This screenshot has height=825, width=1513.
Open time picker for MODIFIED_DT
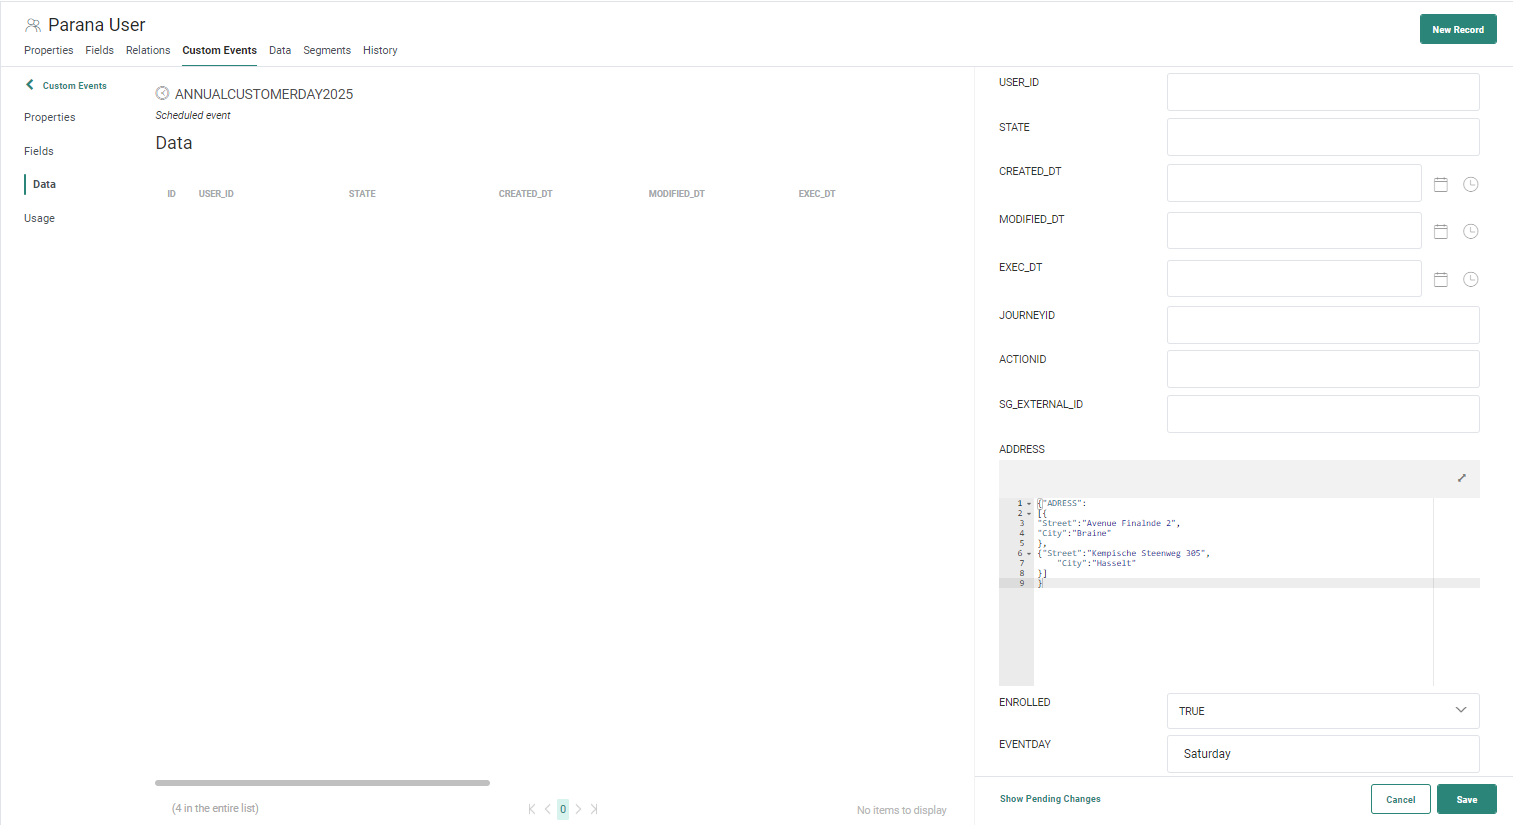click(1471, 231)
